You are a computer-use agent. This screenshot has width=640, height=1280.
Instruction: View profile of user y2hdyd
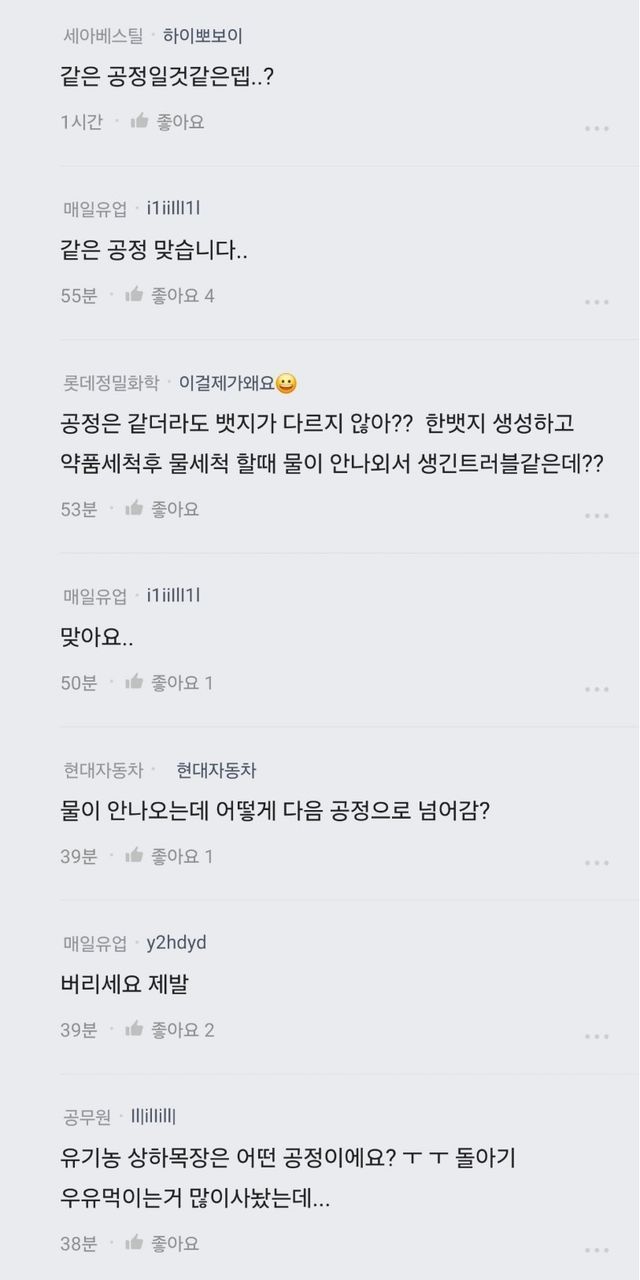176,943
